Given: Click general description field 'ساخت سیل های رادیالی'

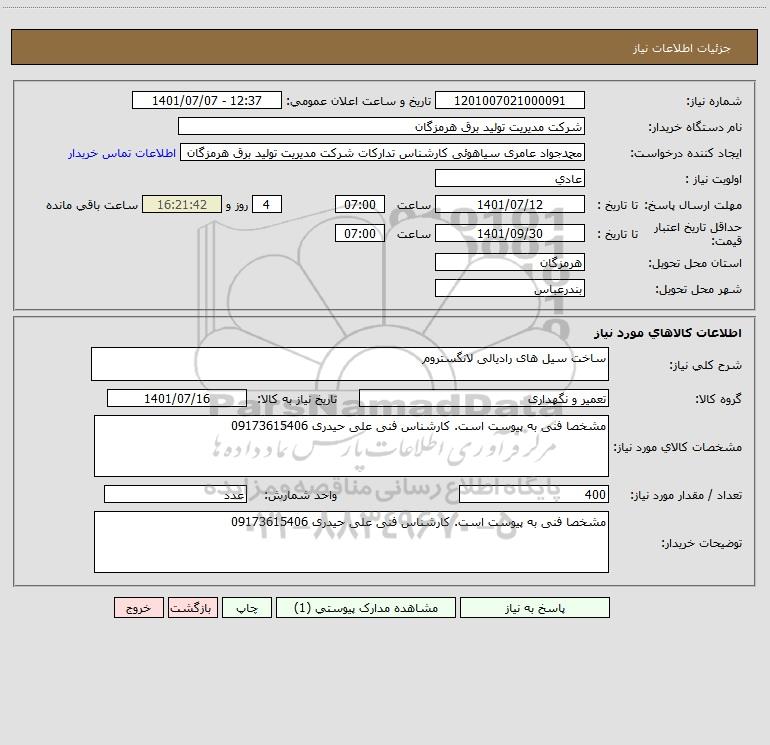Looking at the screenshot, I should [350, 364].
